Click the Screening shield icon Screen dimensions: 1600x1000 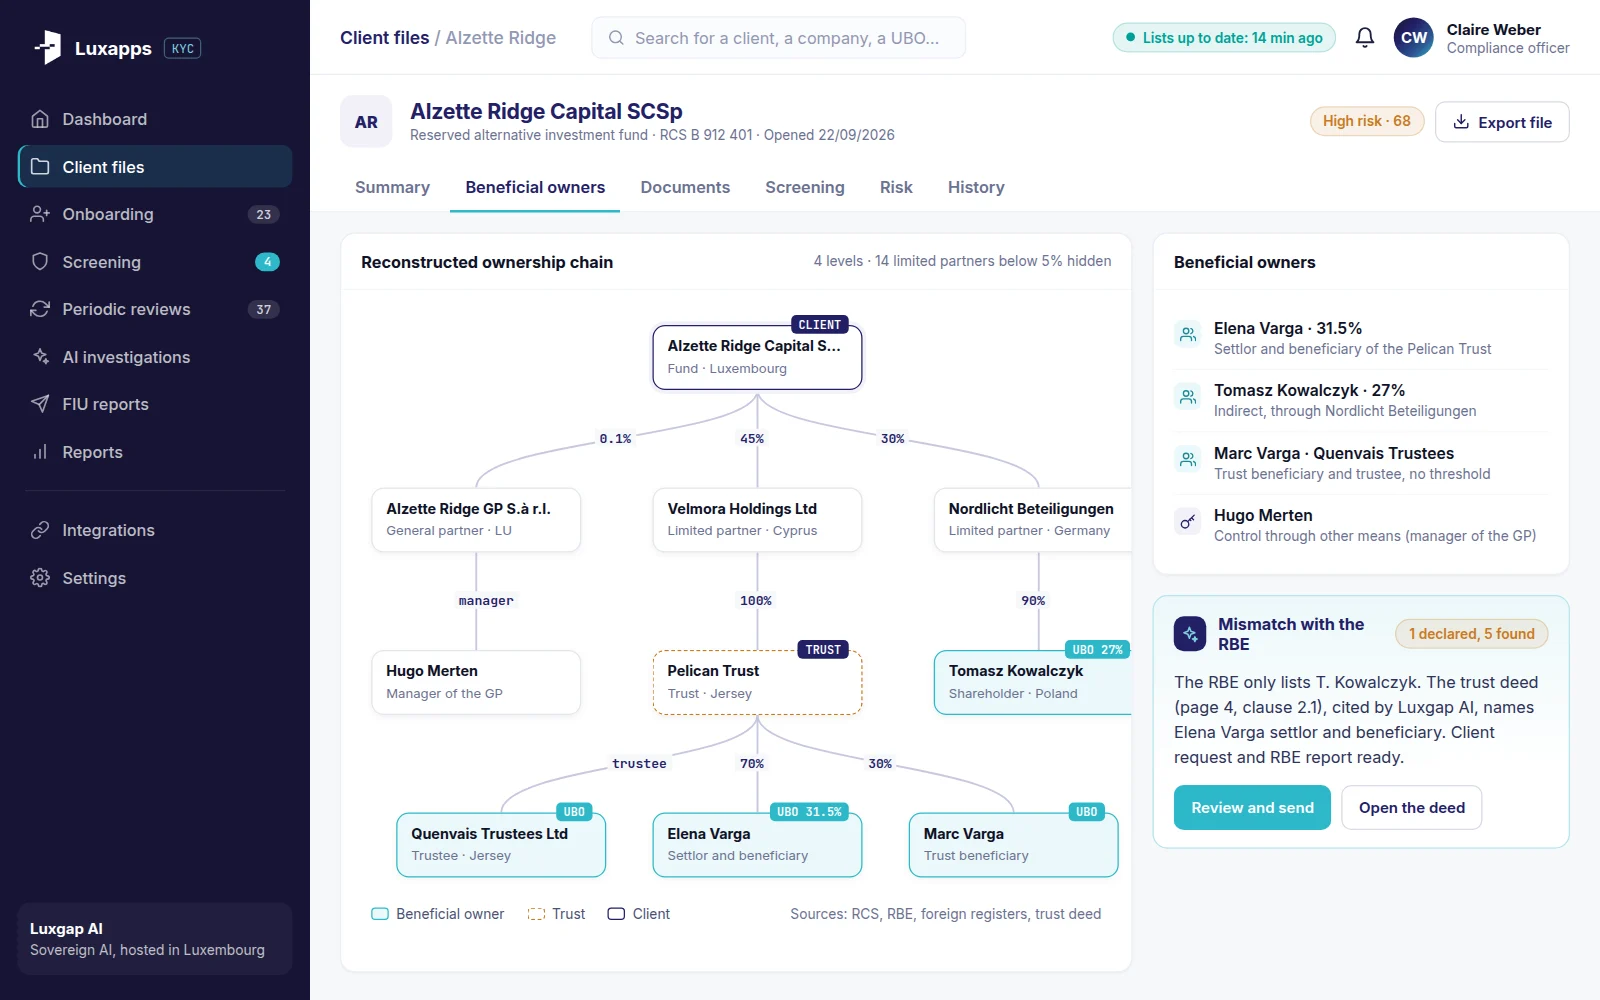coord(40,262)
